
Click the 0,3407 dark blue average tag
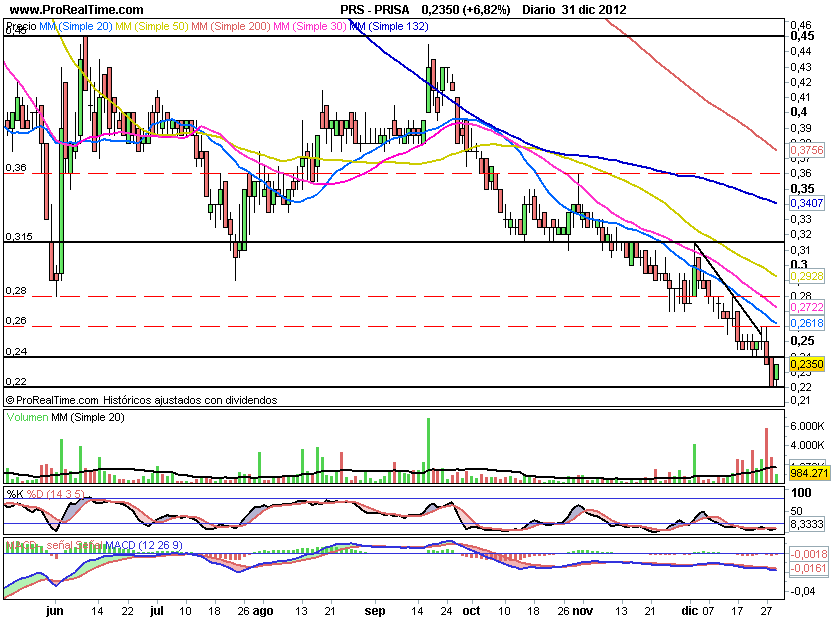pos(806,202)
